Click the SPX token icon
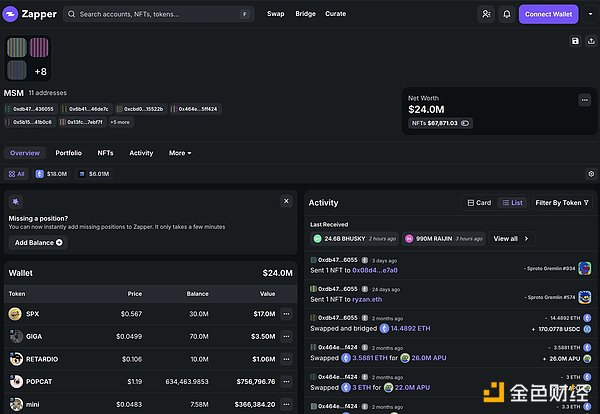 click(15, 314)
